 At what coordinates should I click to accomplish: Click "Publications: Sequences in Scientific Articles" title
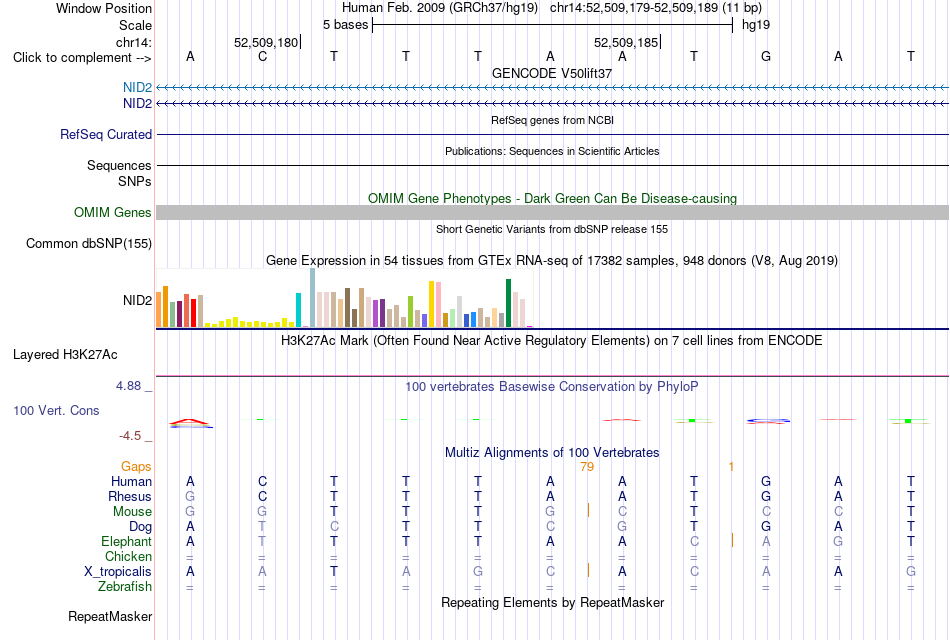point(552,151)
